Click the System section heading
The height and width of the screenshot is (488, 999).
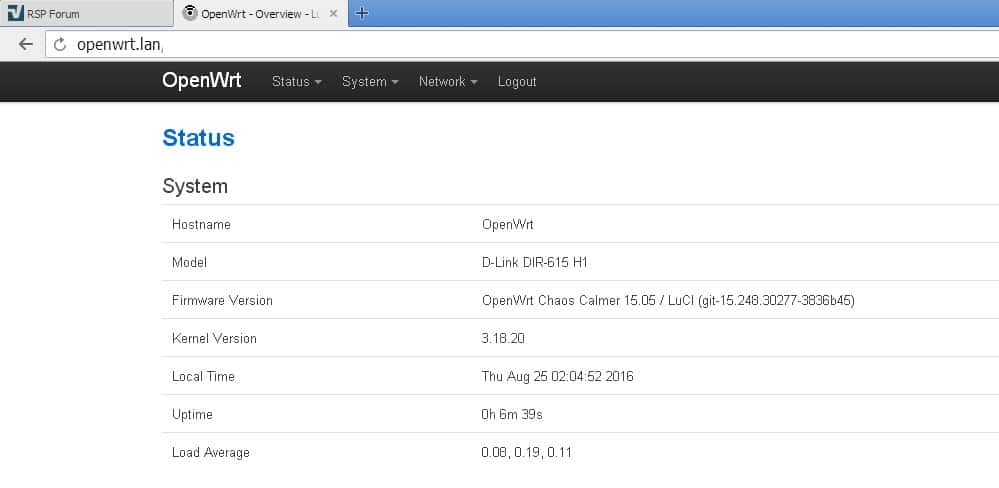(x=195, y=186)
